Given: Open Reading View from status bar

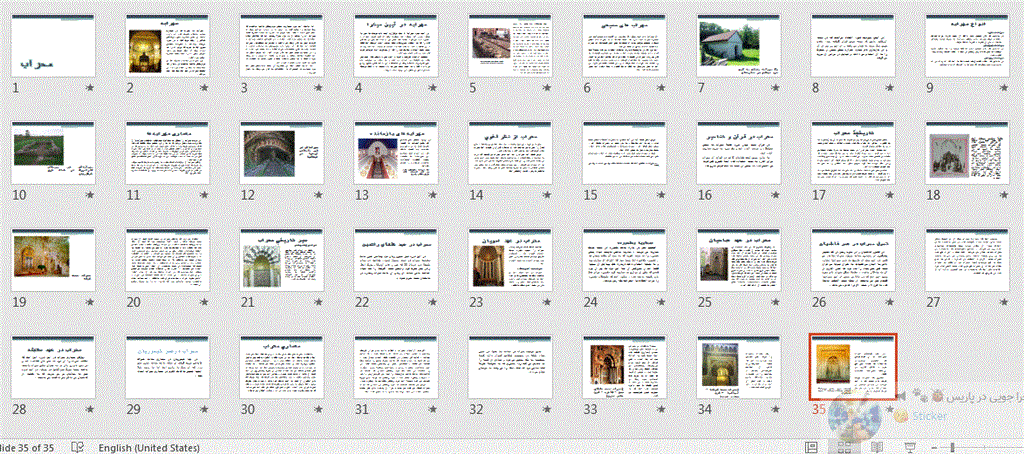Looking at the screenshot, I should click(877, 447).
